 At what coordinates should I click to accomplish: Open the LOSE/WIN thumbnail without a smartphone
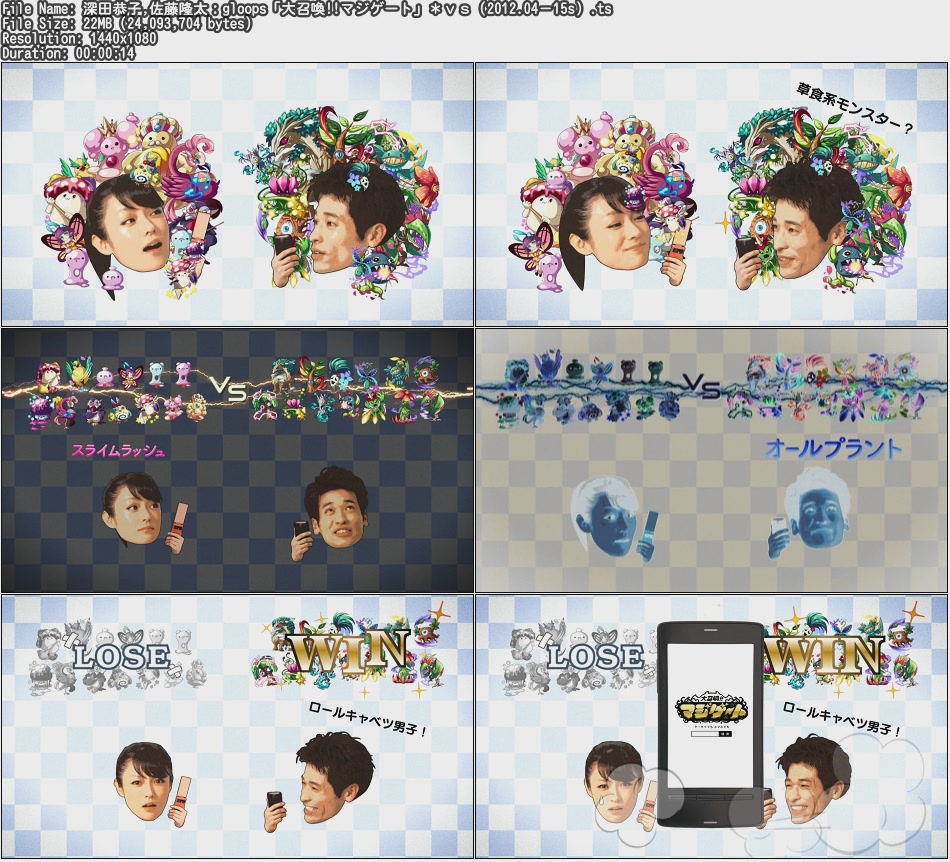point(238,726)
